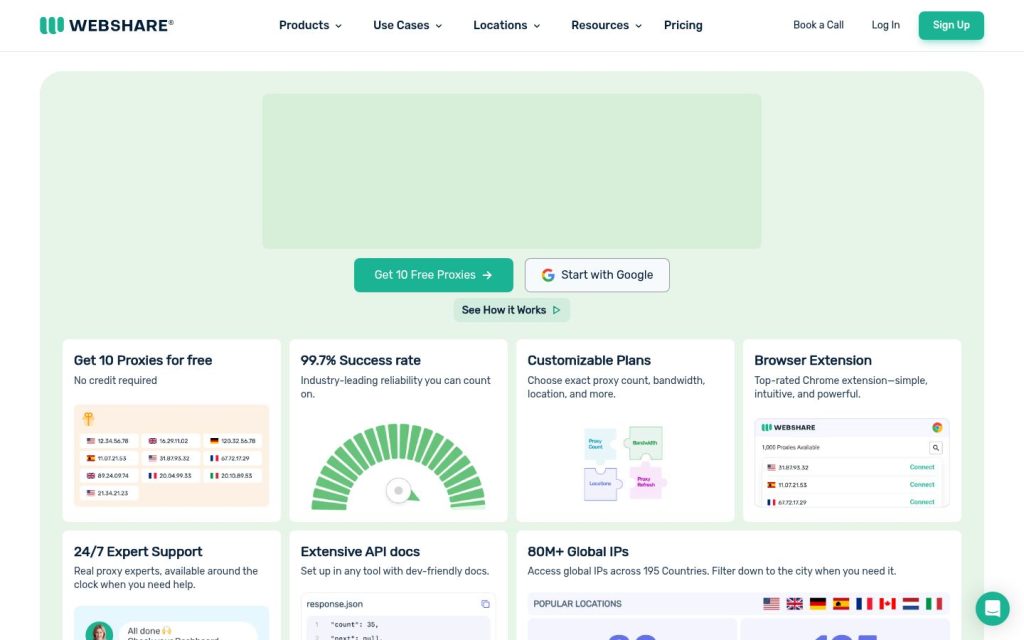Click the success rate gauge needle knob
Image resolution: width=1024 pixels, height=640 pixels.
(398, 490)
